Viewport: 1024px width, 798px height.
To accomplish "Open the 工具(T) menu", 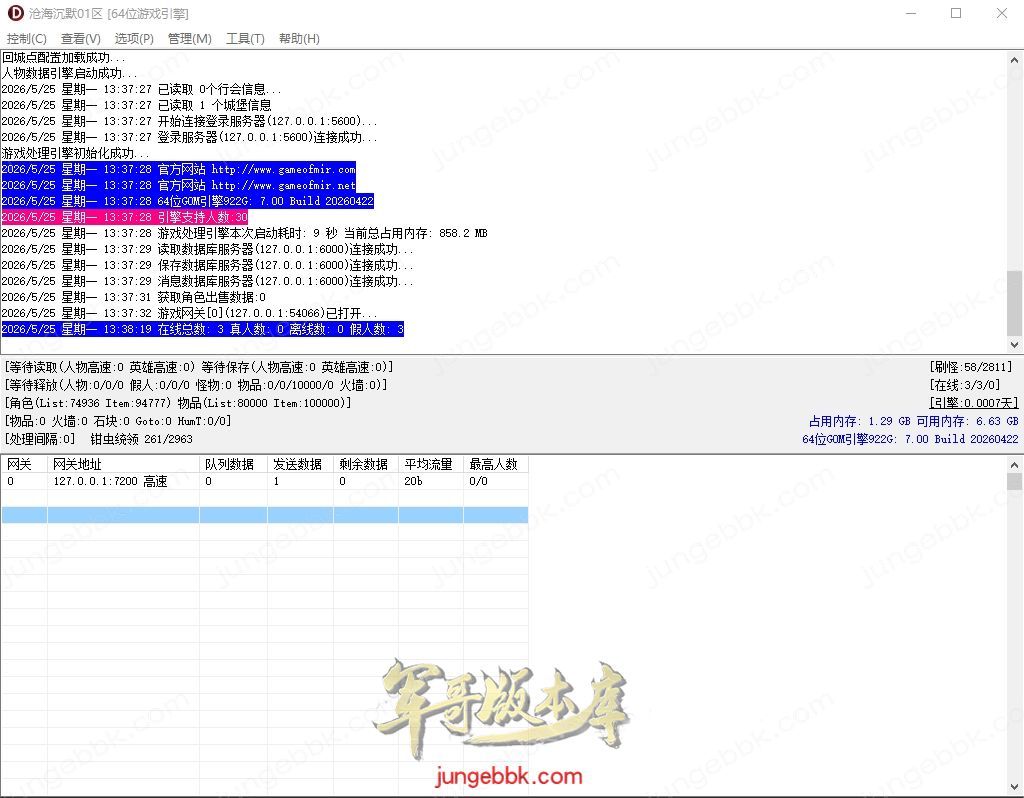I will [x=245, y=39].
